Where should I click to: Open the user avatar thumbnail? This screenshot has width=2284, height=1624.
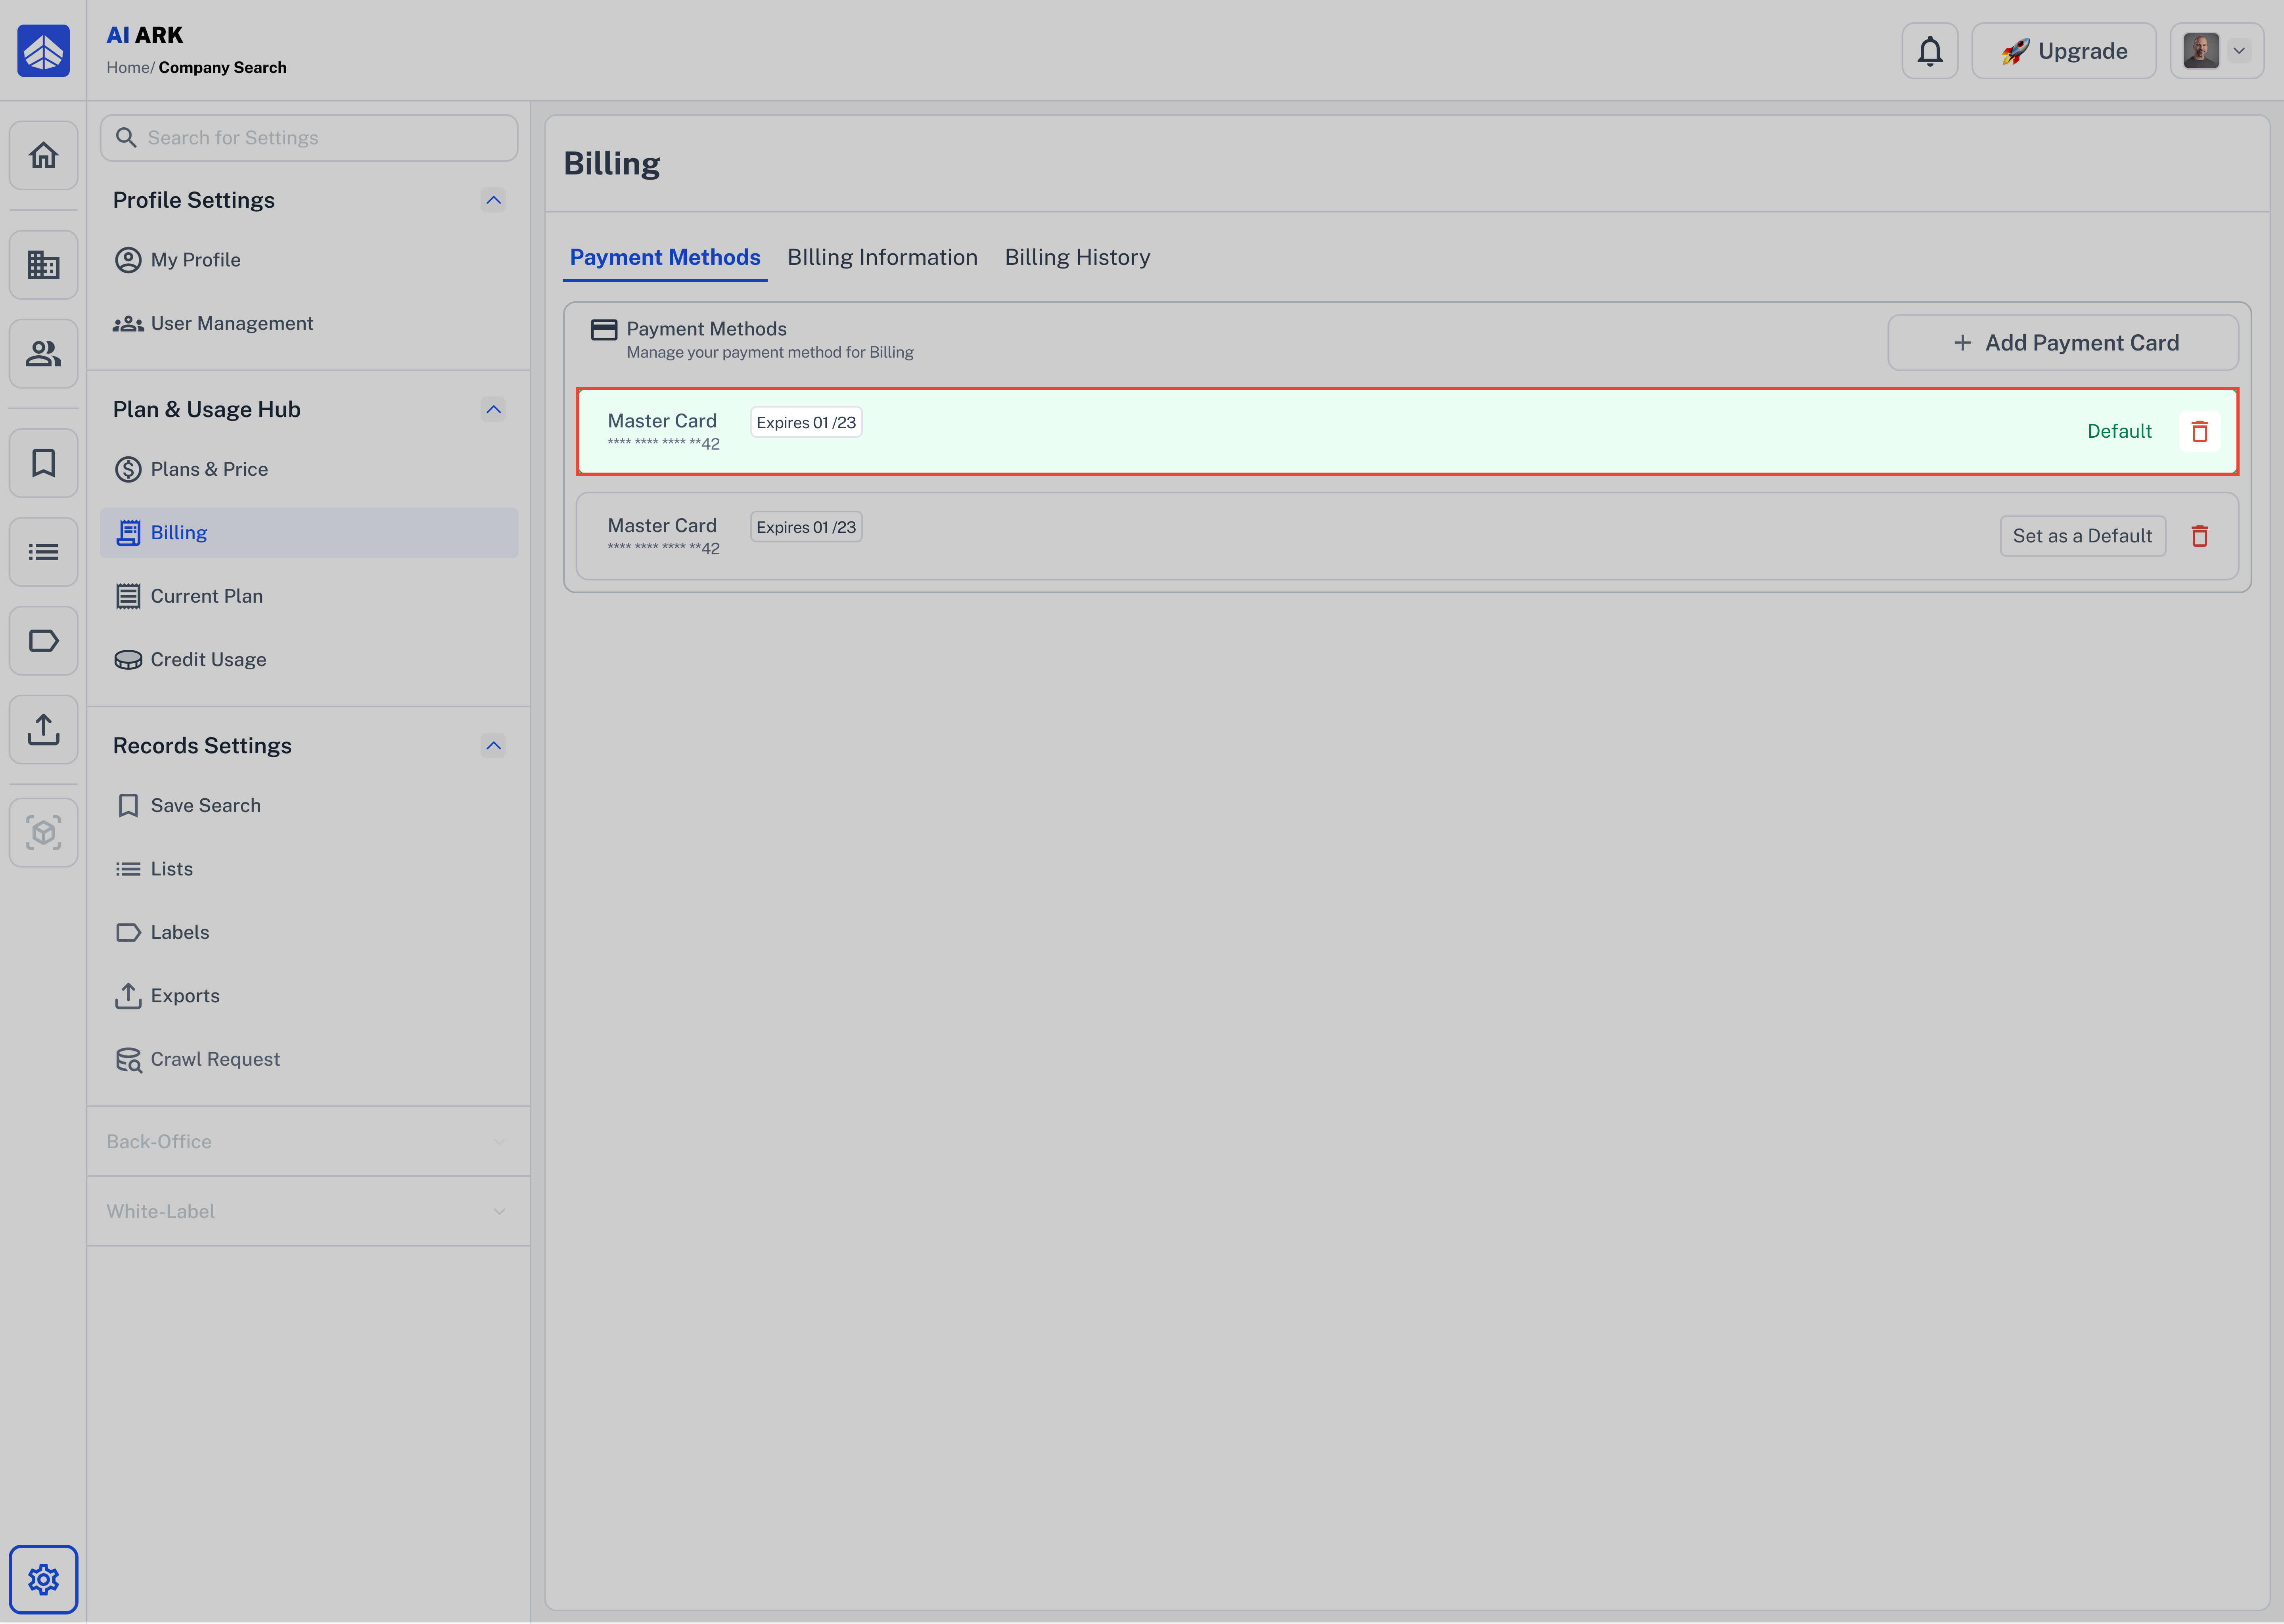click(x=2201, y=51)
